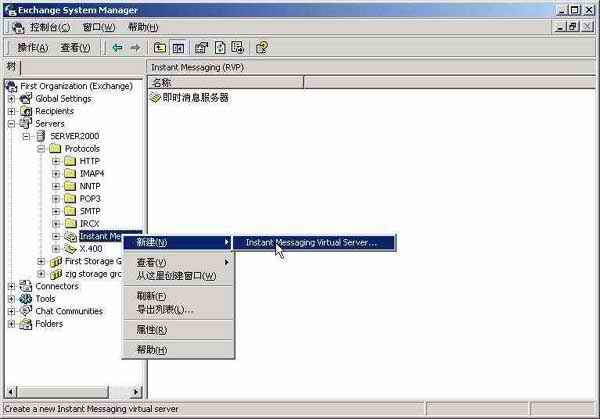The image size is (600, 419).
Task: Click the tree pane right scroll arrow
Action: point(135,392)
